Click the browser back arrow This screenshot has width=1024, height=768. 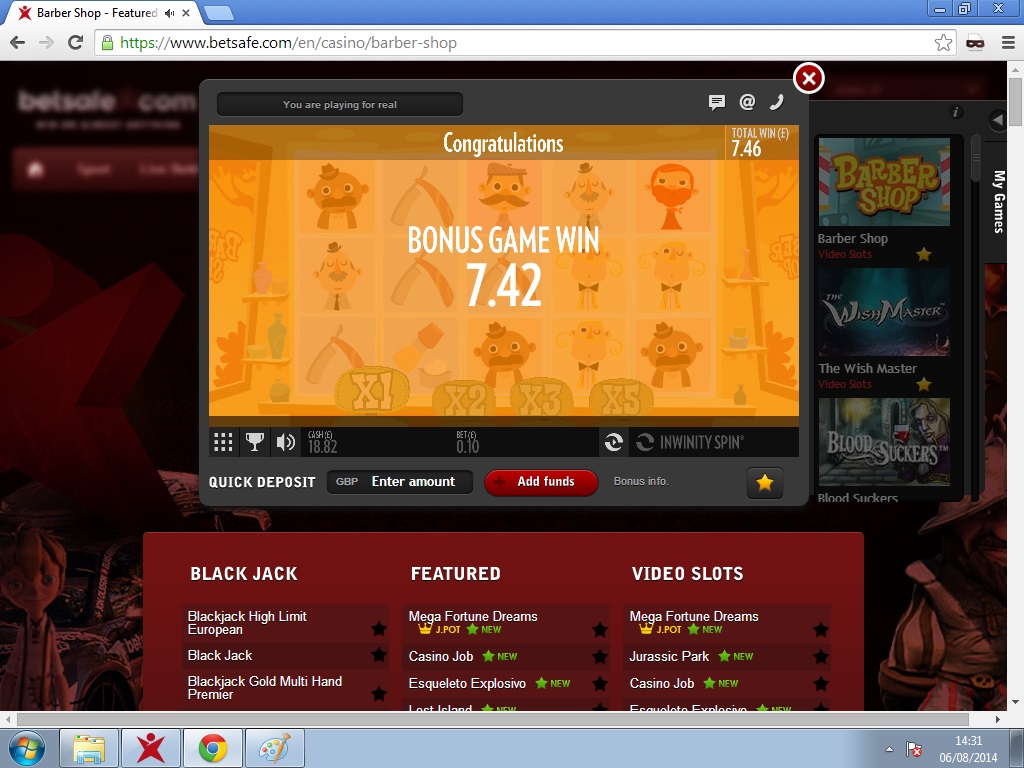18,43
